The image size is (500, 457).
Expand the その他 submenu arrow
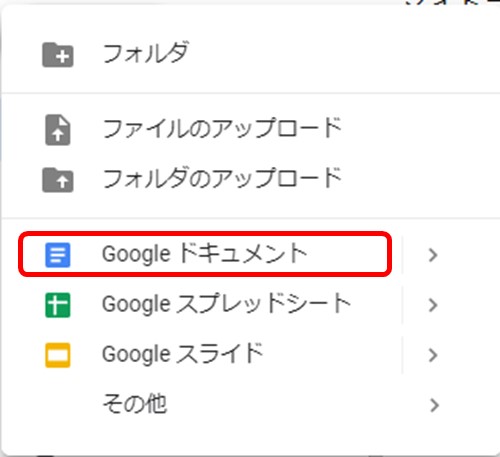433,405
